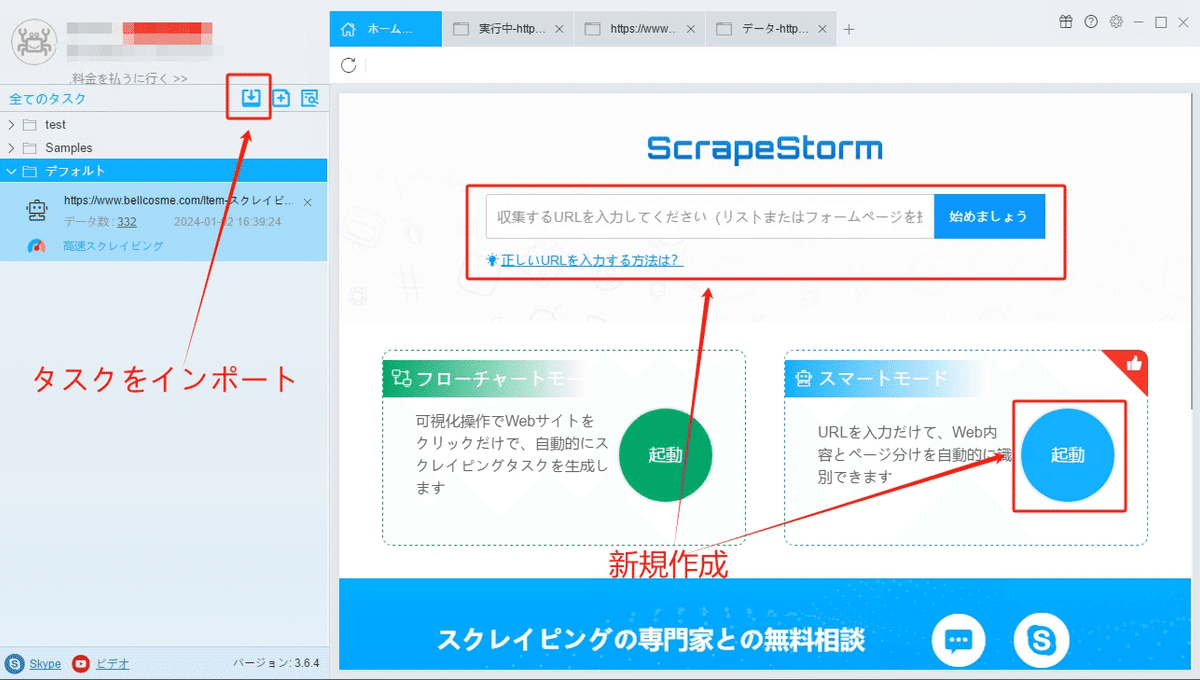Click the new task plus icon
The height and width of the screenshot is (680, 1200).
[281, 98]
